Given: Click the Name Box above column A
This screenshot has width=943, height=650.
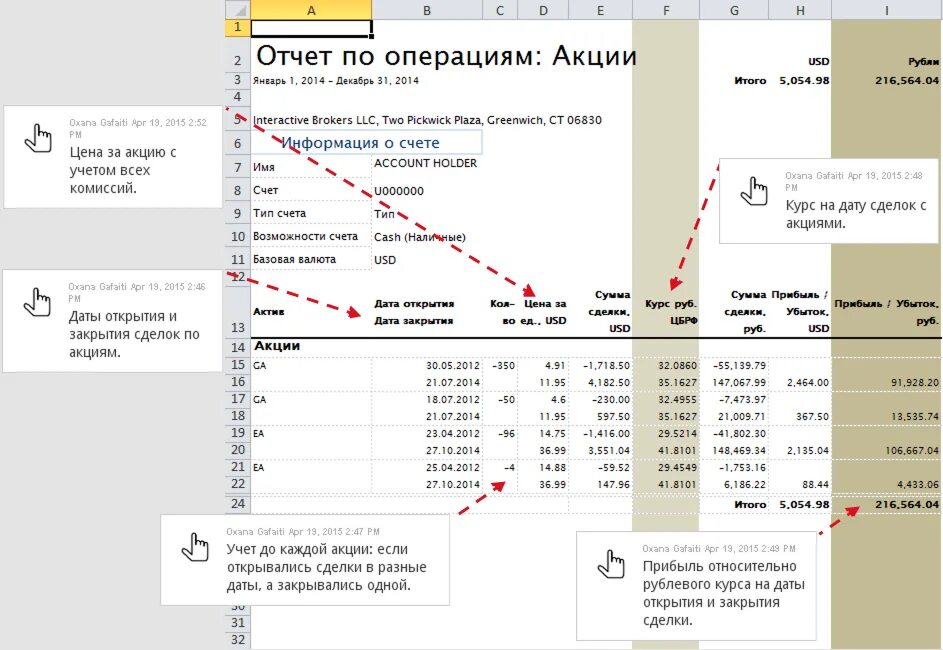Looking at the screenshot, I should tap(310, 26).
